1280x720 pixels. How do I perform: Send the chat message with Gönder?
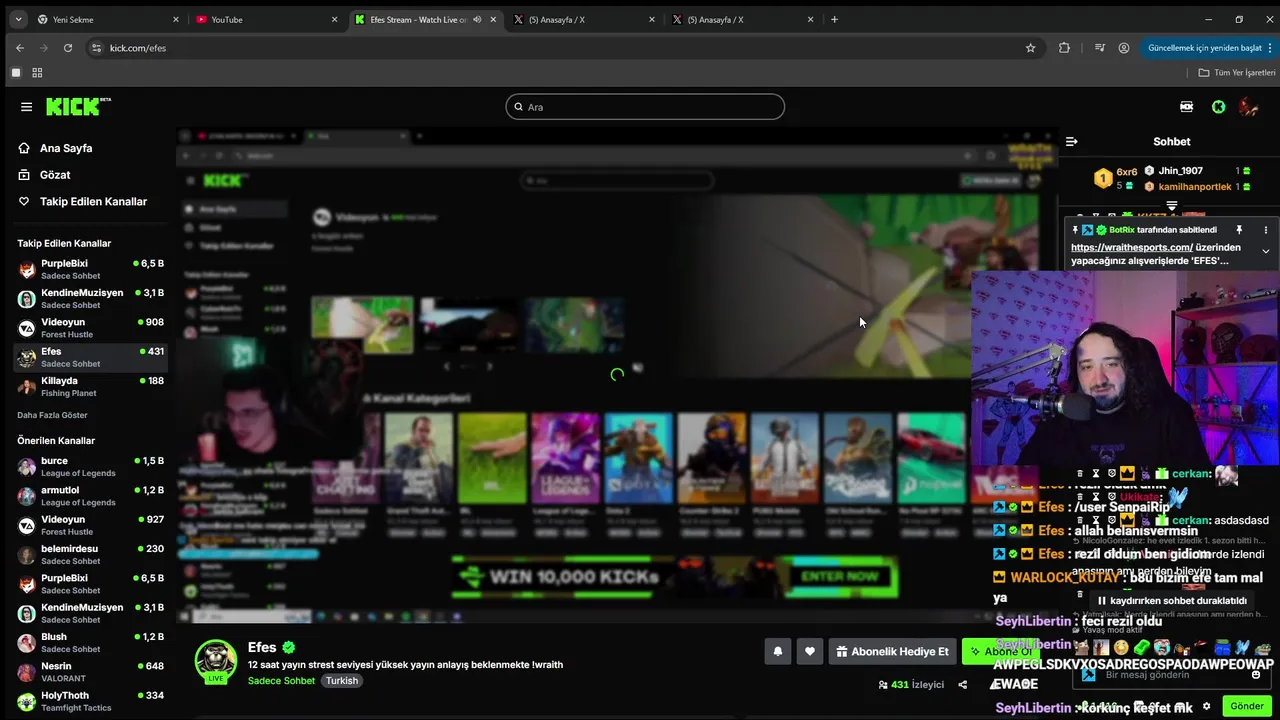pos(1247,706)
